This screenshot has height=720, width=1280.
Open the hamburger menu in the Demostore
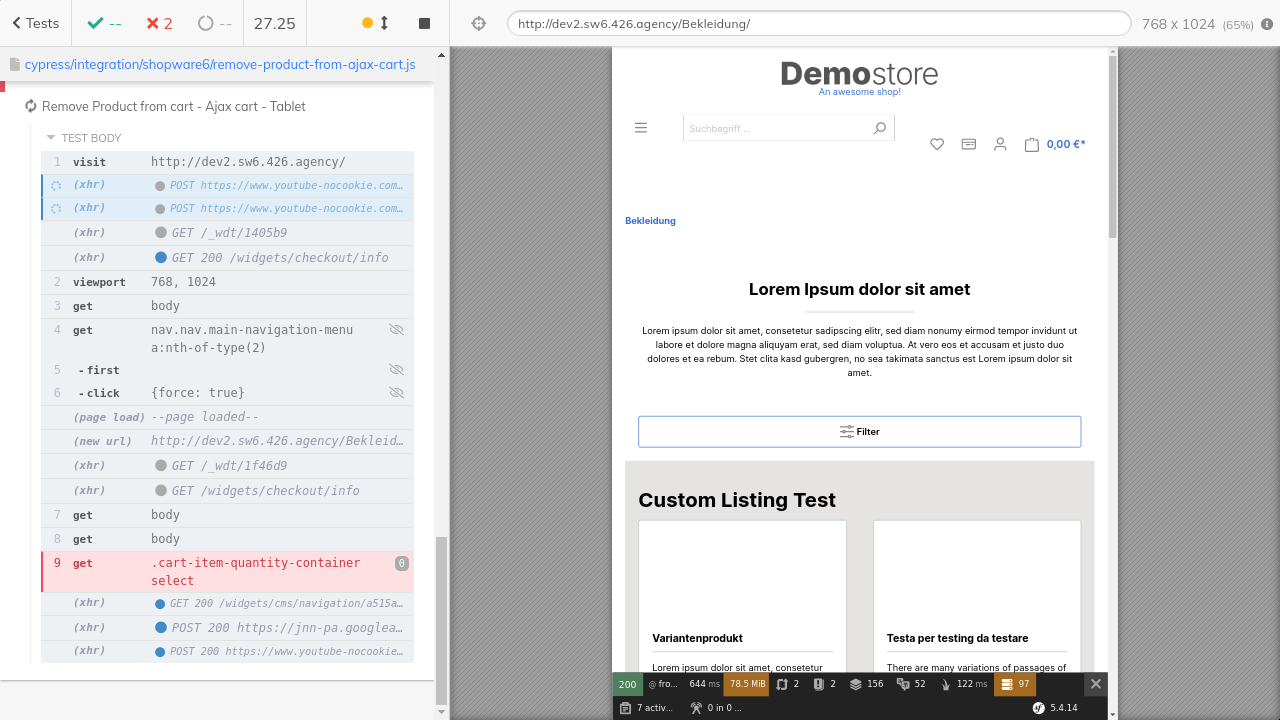click(x=641, y=128)
